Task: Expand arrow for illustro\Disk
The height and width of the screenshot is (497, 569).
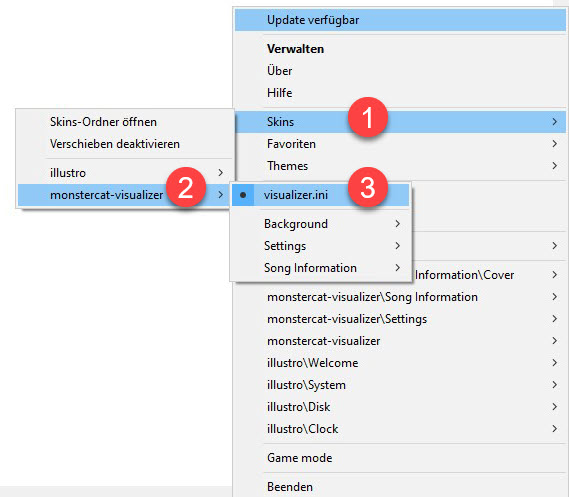Action: [554, 407]
